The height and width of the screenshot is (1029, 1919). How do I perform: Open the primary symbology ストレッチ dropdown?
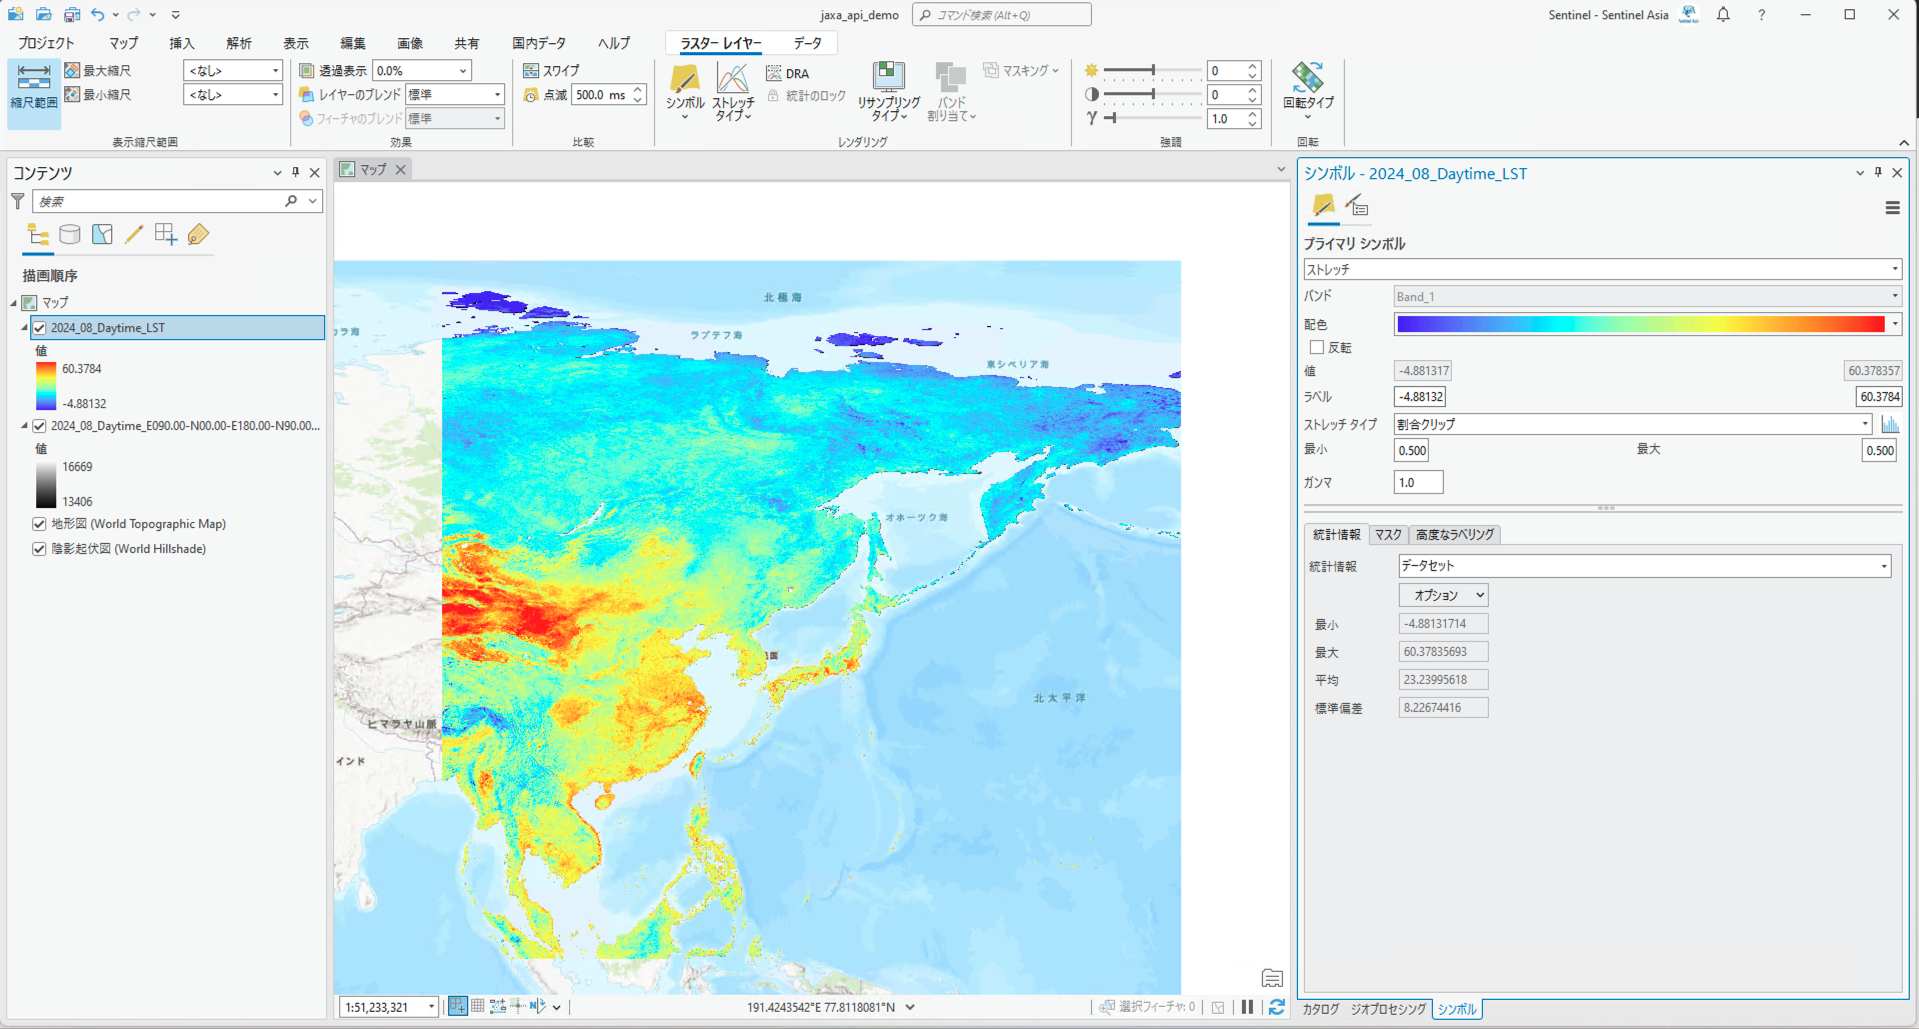(1601, 269)
